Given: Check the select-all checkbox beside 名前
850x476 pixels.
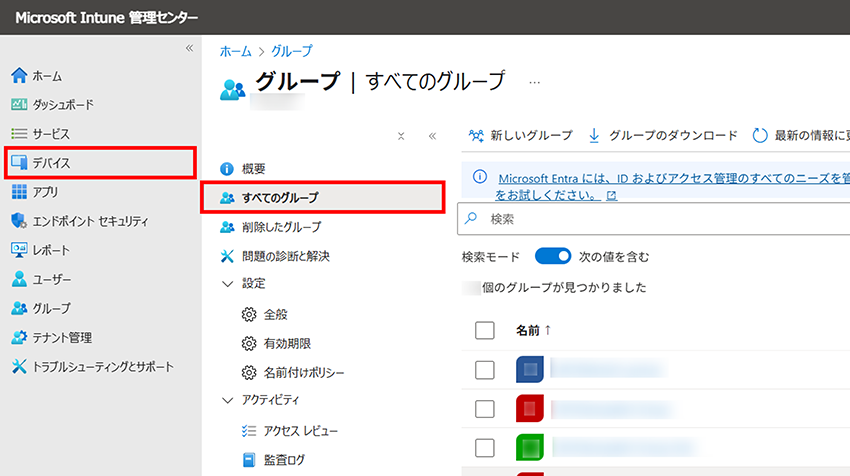Looking at the screenshot, I should pyautogui.click(x=485, y=330).
